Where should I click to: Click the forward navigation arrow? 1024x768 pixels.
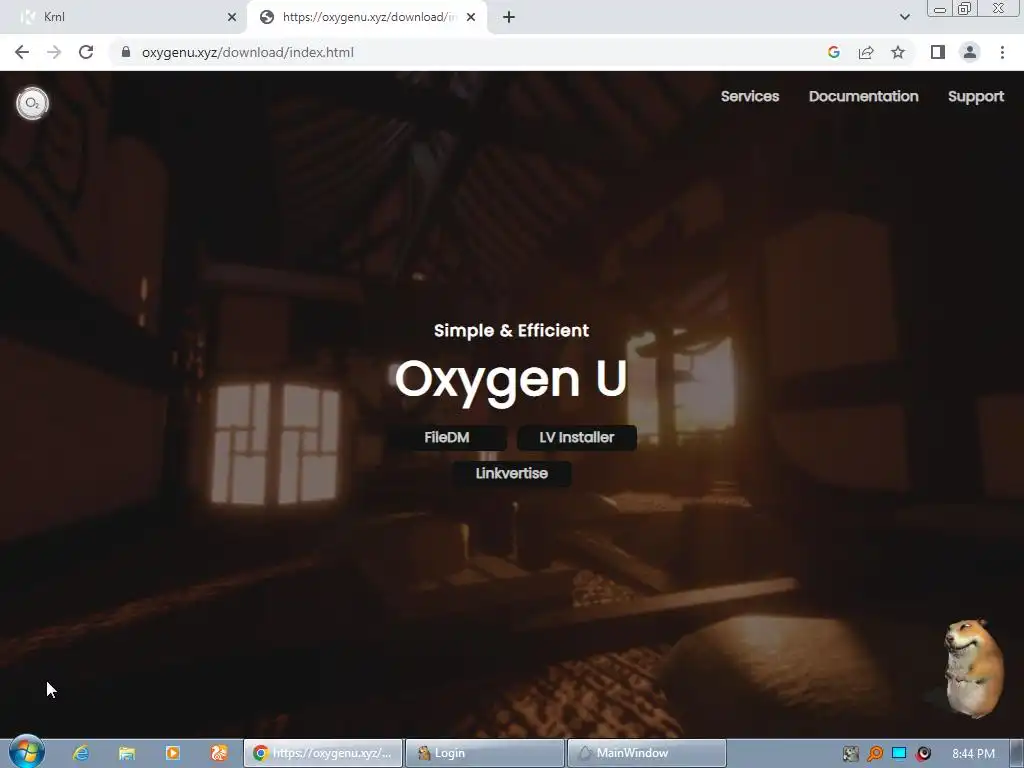[54, 52]
